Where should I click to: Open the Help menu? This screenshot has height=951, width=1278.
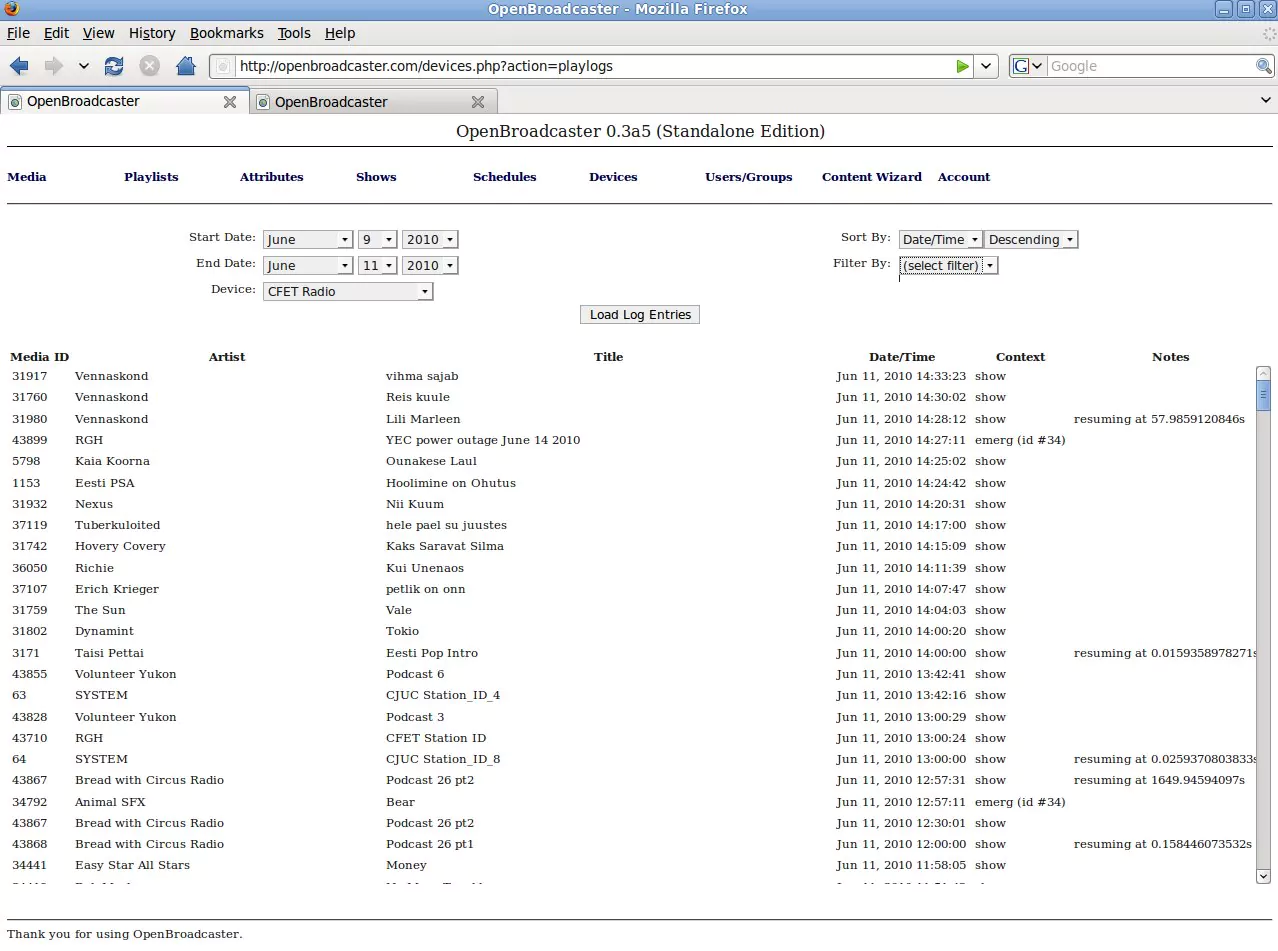(340, 33)
